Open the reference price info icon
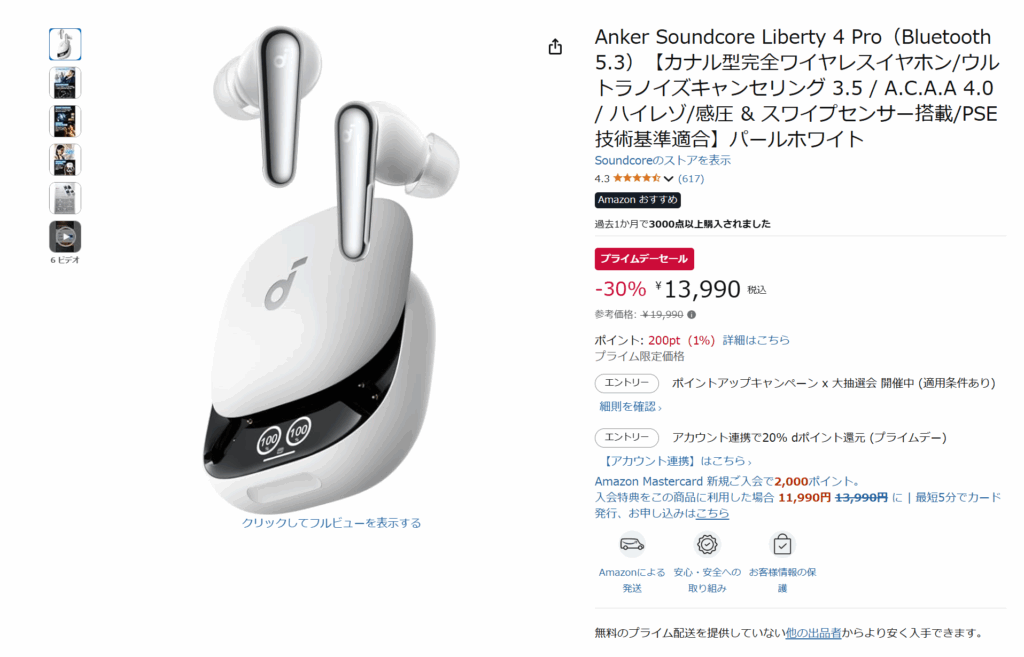This screenshot has height=657, width=1024. [692, 314]
